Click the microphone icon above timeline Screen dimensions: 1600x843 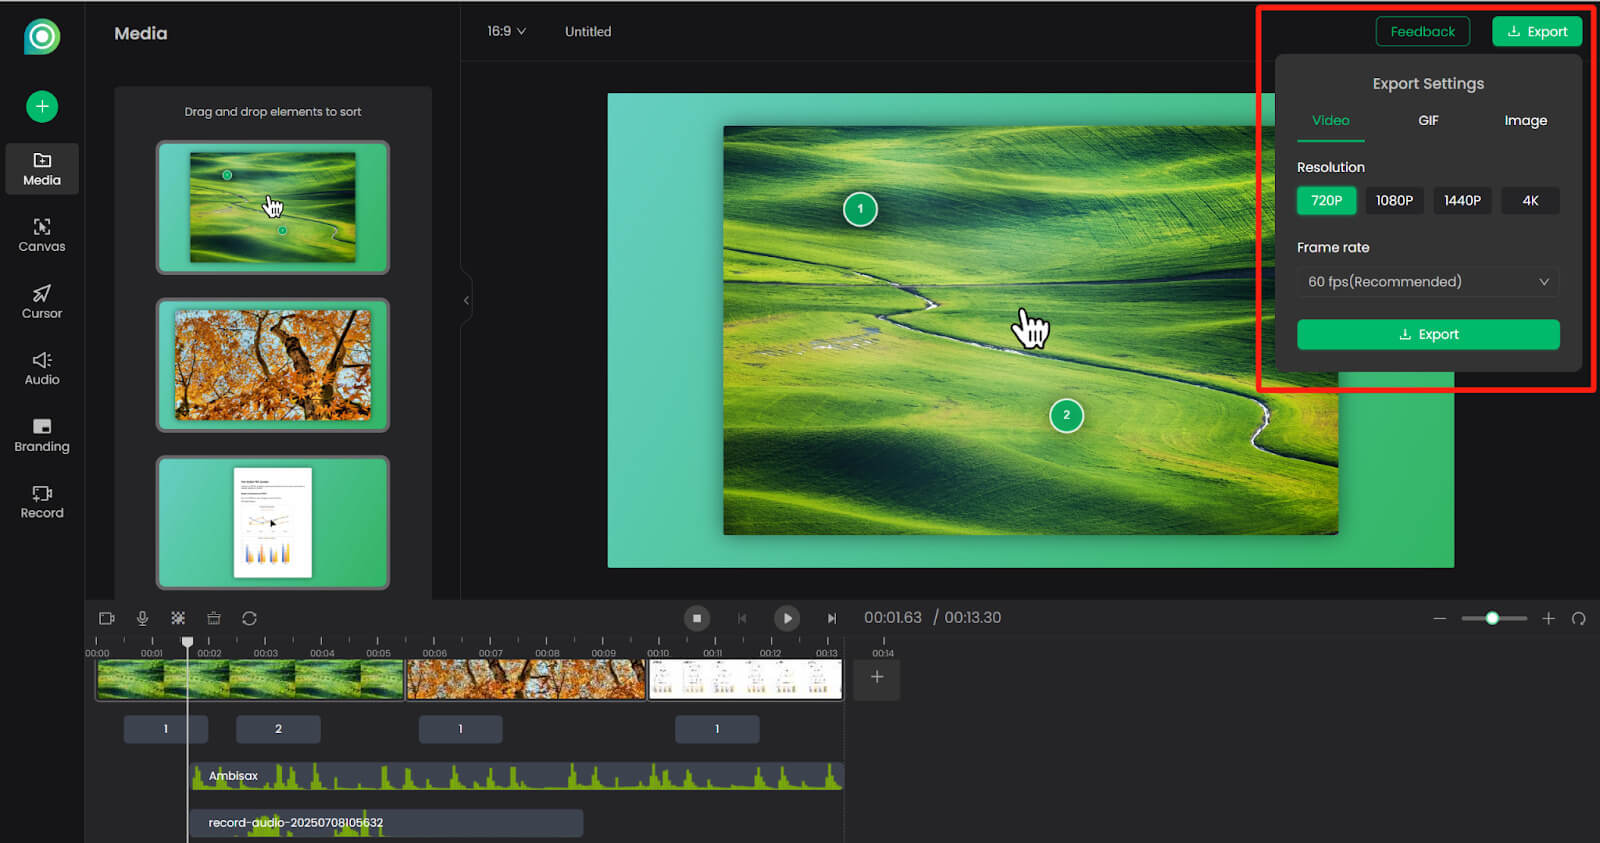coord(142,618)
